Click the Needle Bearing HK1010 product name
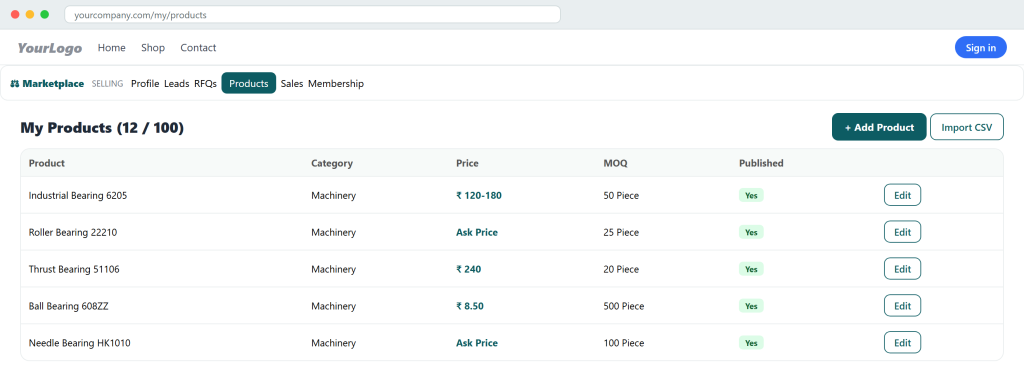The image size is (1024, 372). coord(80,343)
